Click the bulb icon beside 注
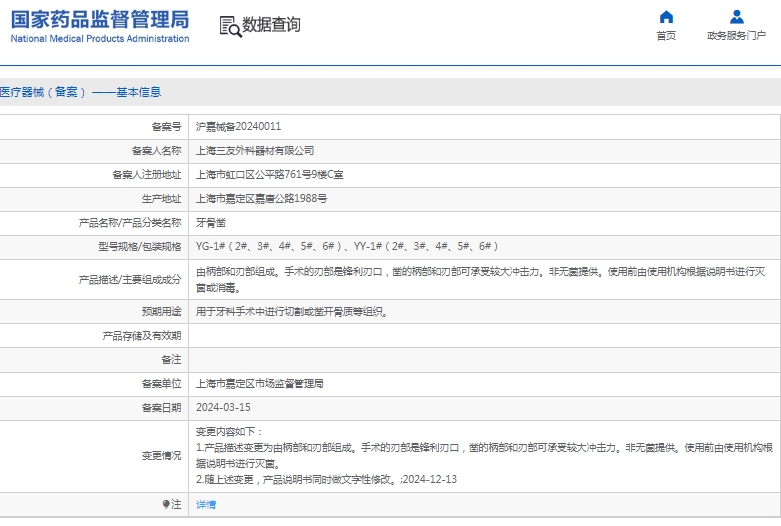Image resolution: width=781 pixels, height=526 pixels. point(166,504)
